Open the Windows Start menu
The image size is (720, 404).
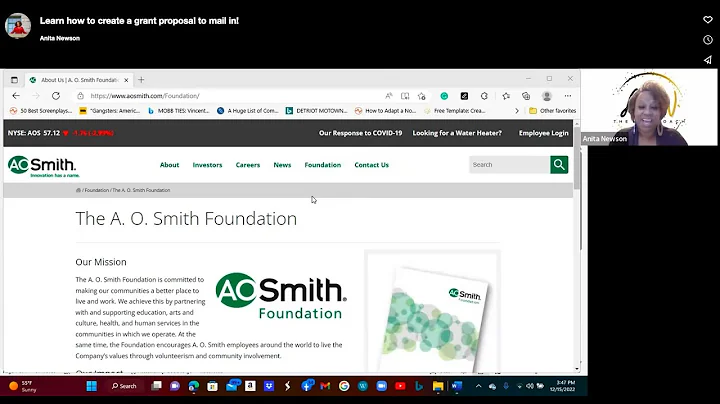91,386
